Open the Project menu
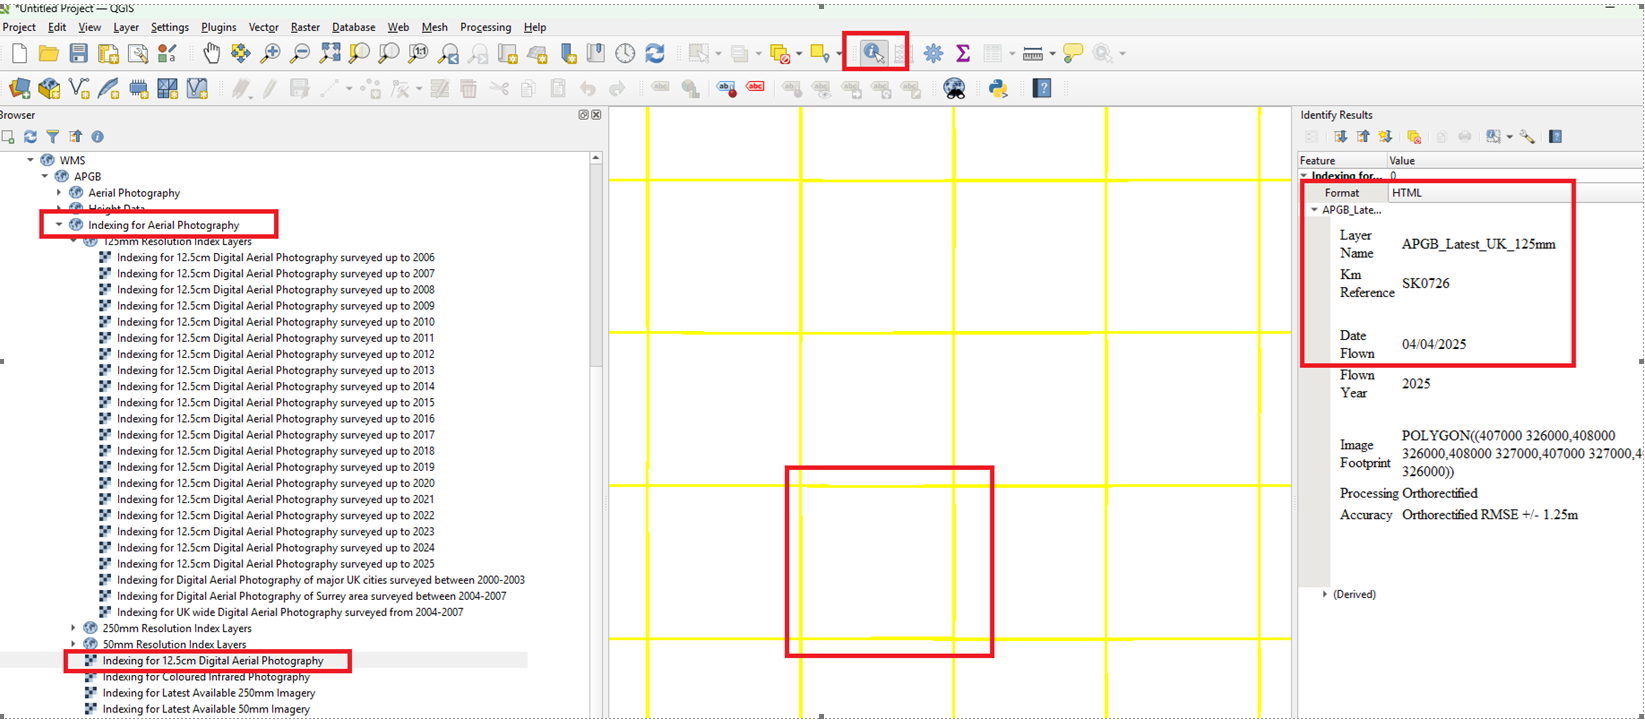 coord(19,27)
